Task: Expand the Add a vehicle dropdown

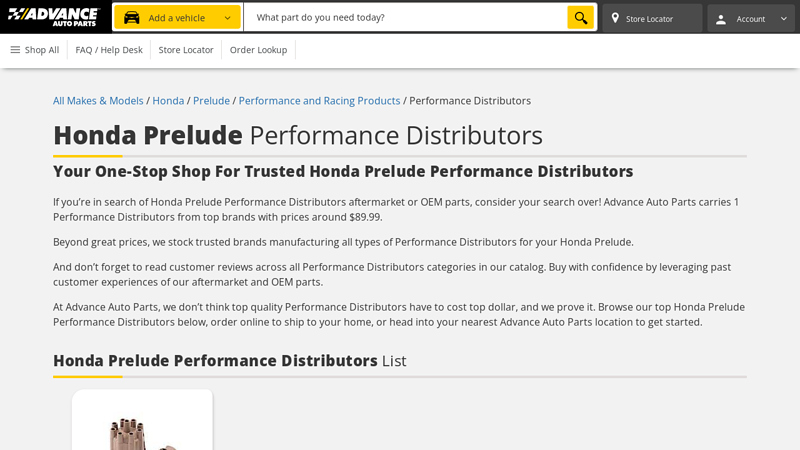Action: 227,18
